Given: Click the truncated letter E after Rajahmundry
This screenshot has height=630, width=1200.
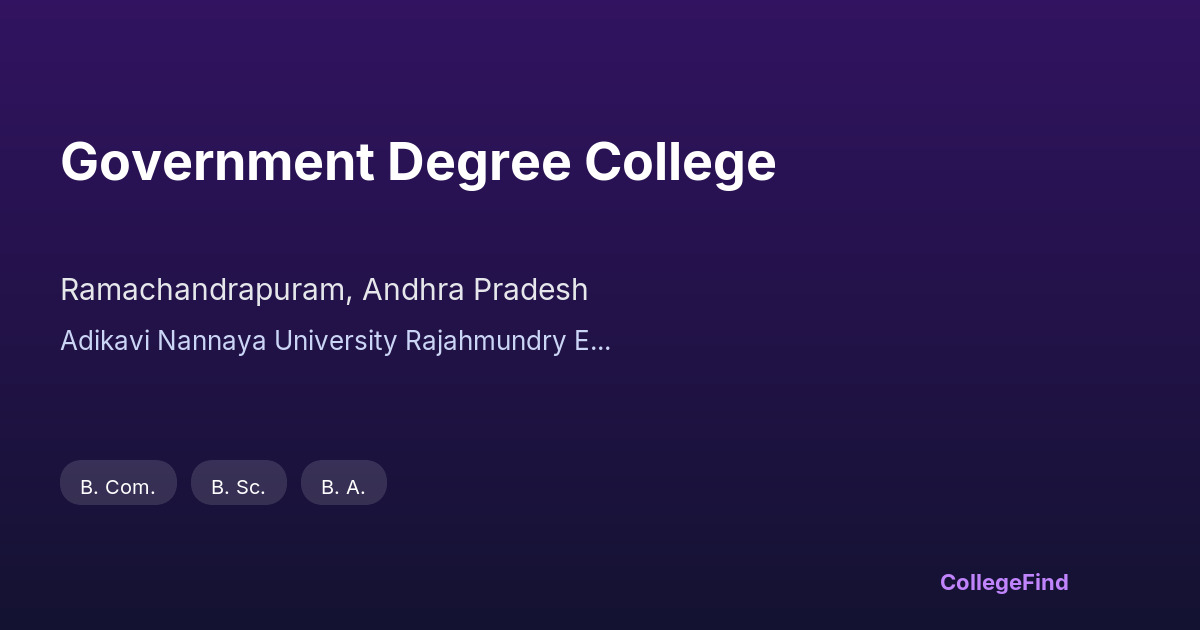Looking at the screenshot, I should click(581, 341).
